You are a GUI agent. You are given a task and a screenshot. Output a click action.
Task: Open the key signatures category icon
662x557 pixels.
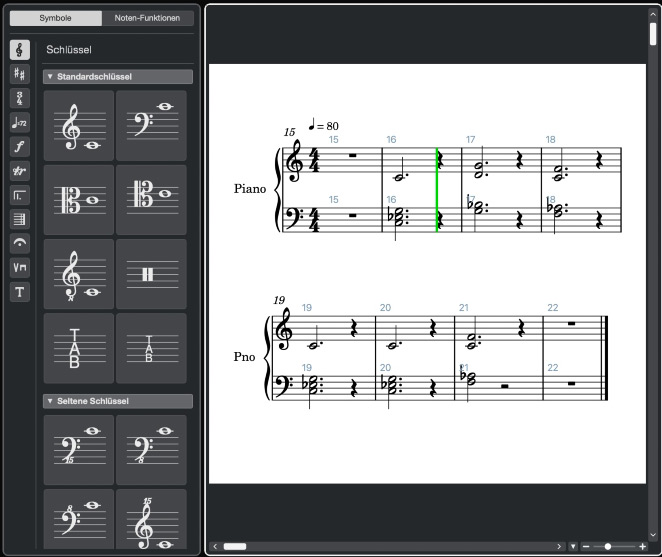[x=19, y=74]
